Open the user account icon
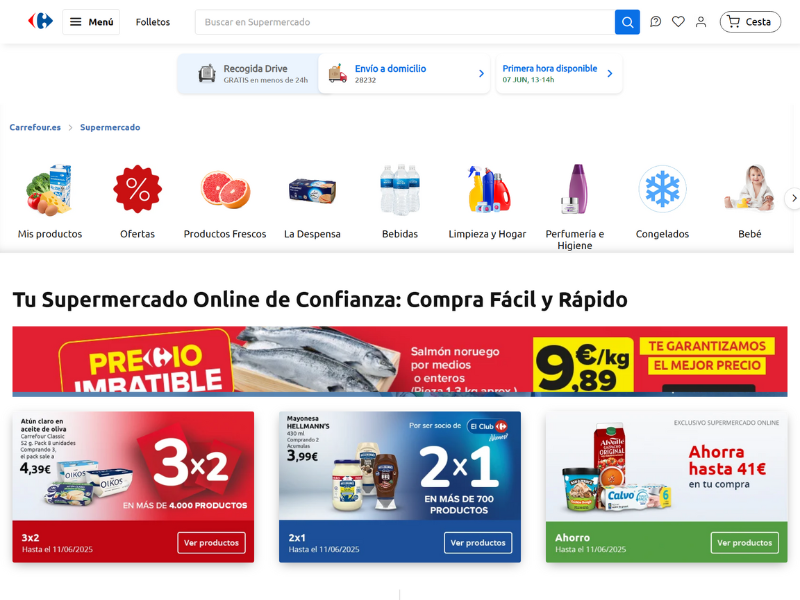This screenshot has width=800, height=600. 701,22
